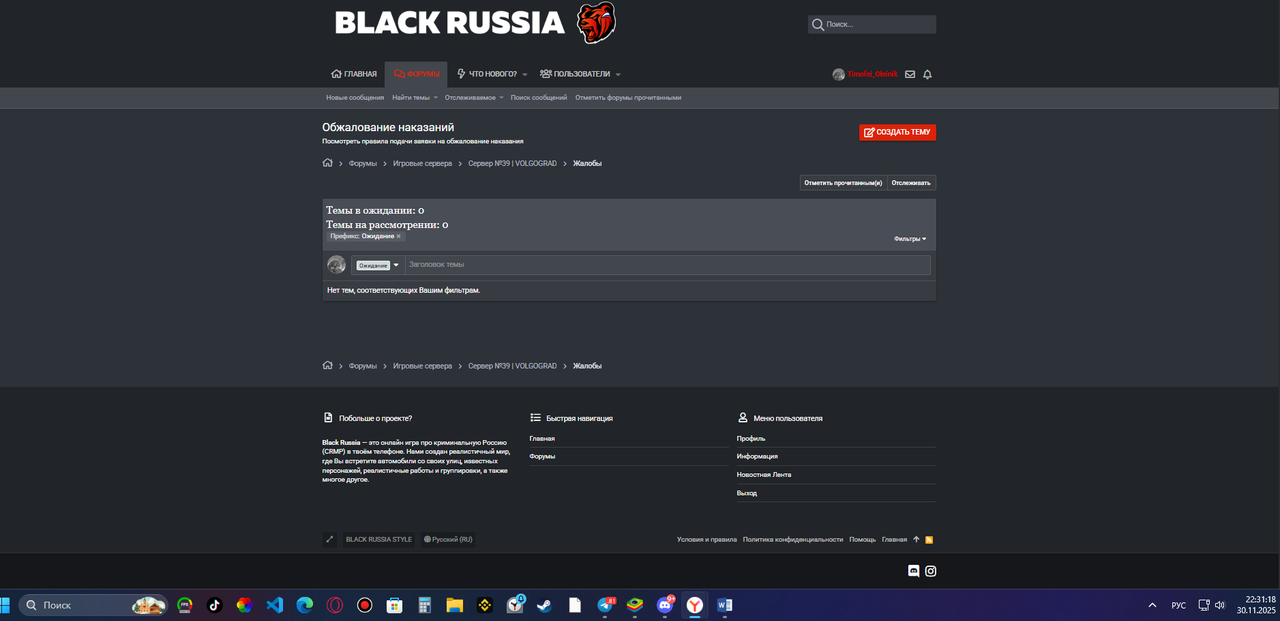Open the rules link for appeal submissions
1280x621 pixels.
click(x=422, y=141)
